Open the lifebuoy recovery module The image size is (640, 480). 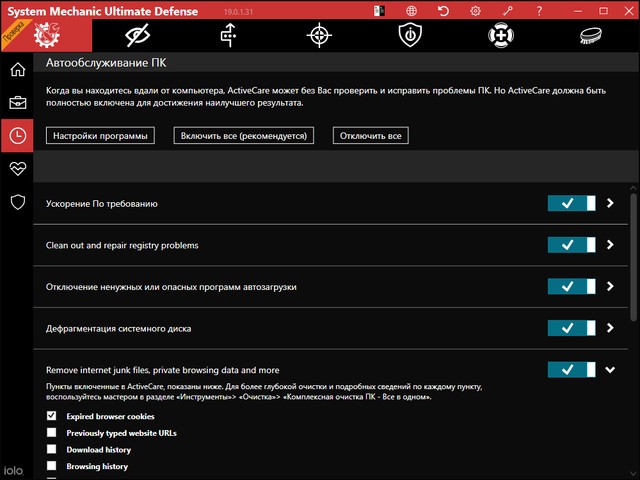point(499,35)
